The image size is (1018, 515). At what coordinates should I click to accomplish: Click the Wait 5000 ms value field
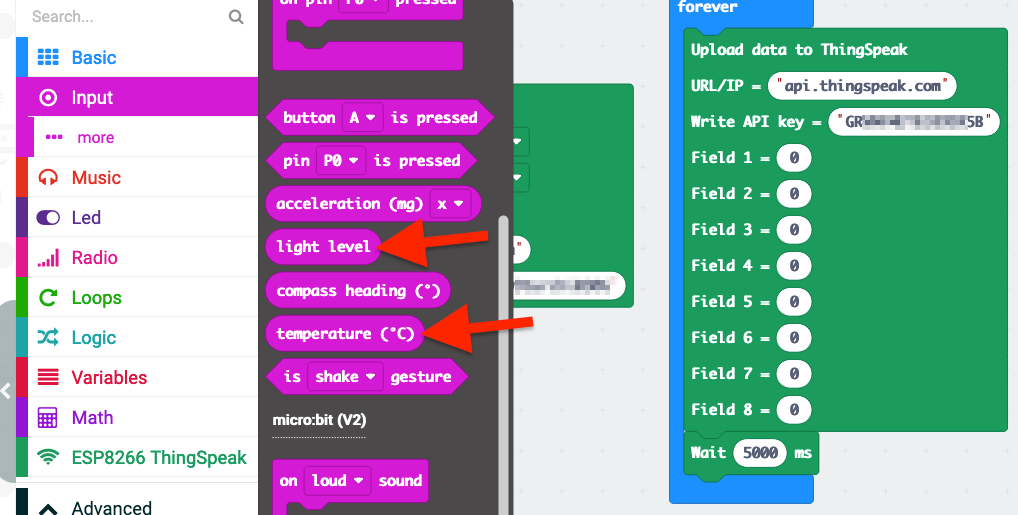point(760,453)
